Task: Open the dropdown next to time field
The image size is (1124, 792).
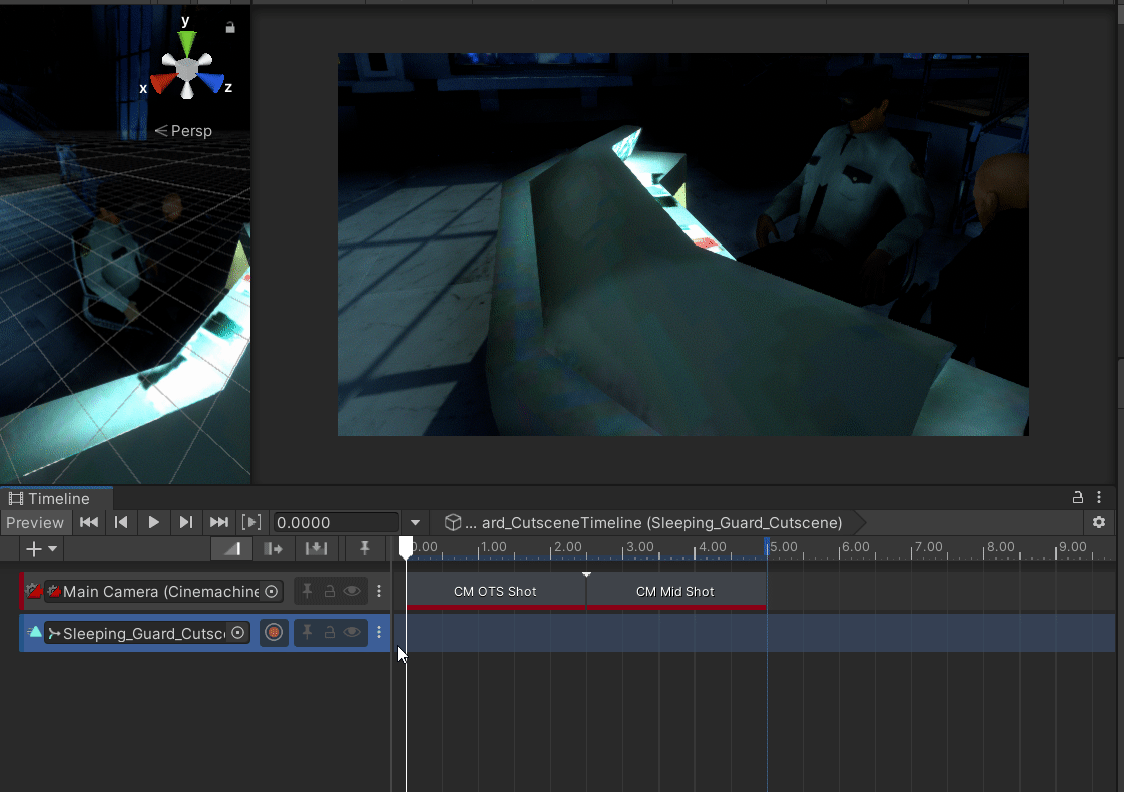Action: click(415, 523)
